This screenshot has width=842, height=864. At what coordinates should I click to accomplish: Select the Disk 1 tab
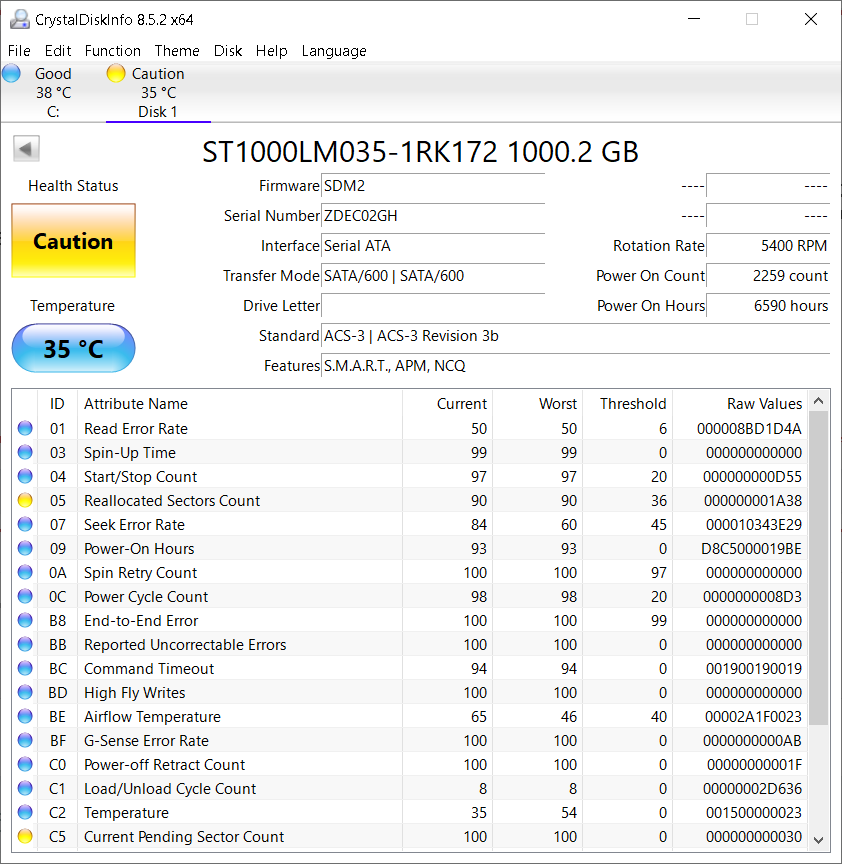(x=158, y=93)
